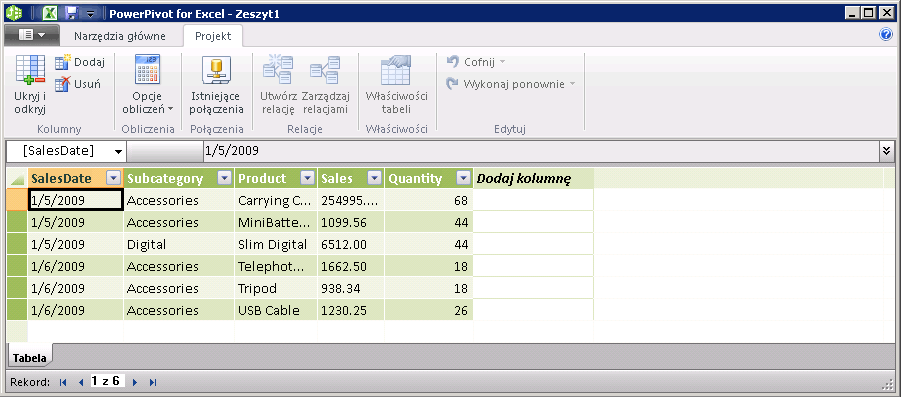Viewport: 901px width, 397px height.
Task: Select the 6512.00 sales cell
Action: pos(351,244)
